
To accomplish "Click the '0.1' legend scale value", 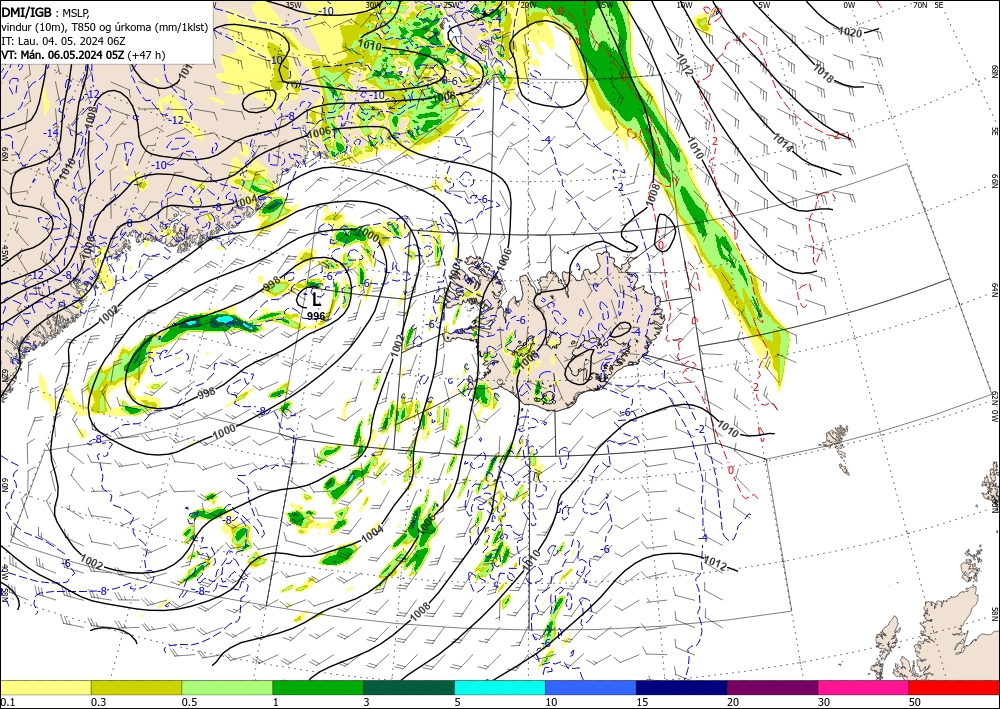I will (7, 702).
